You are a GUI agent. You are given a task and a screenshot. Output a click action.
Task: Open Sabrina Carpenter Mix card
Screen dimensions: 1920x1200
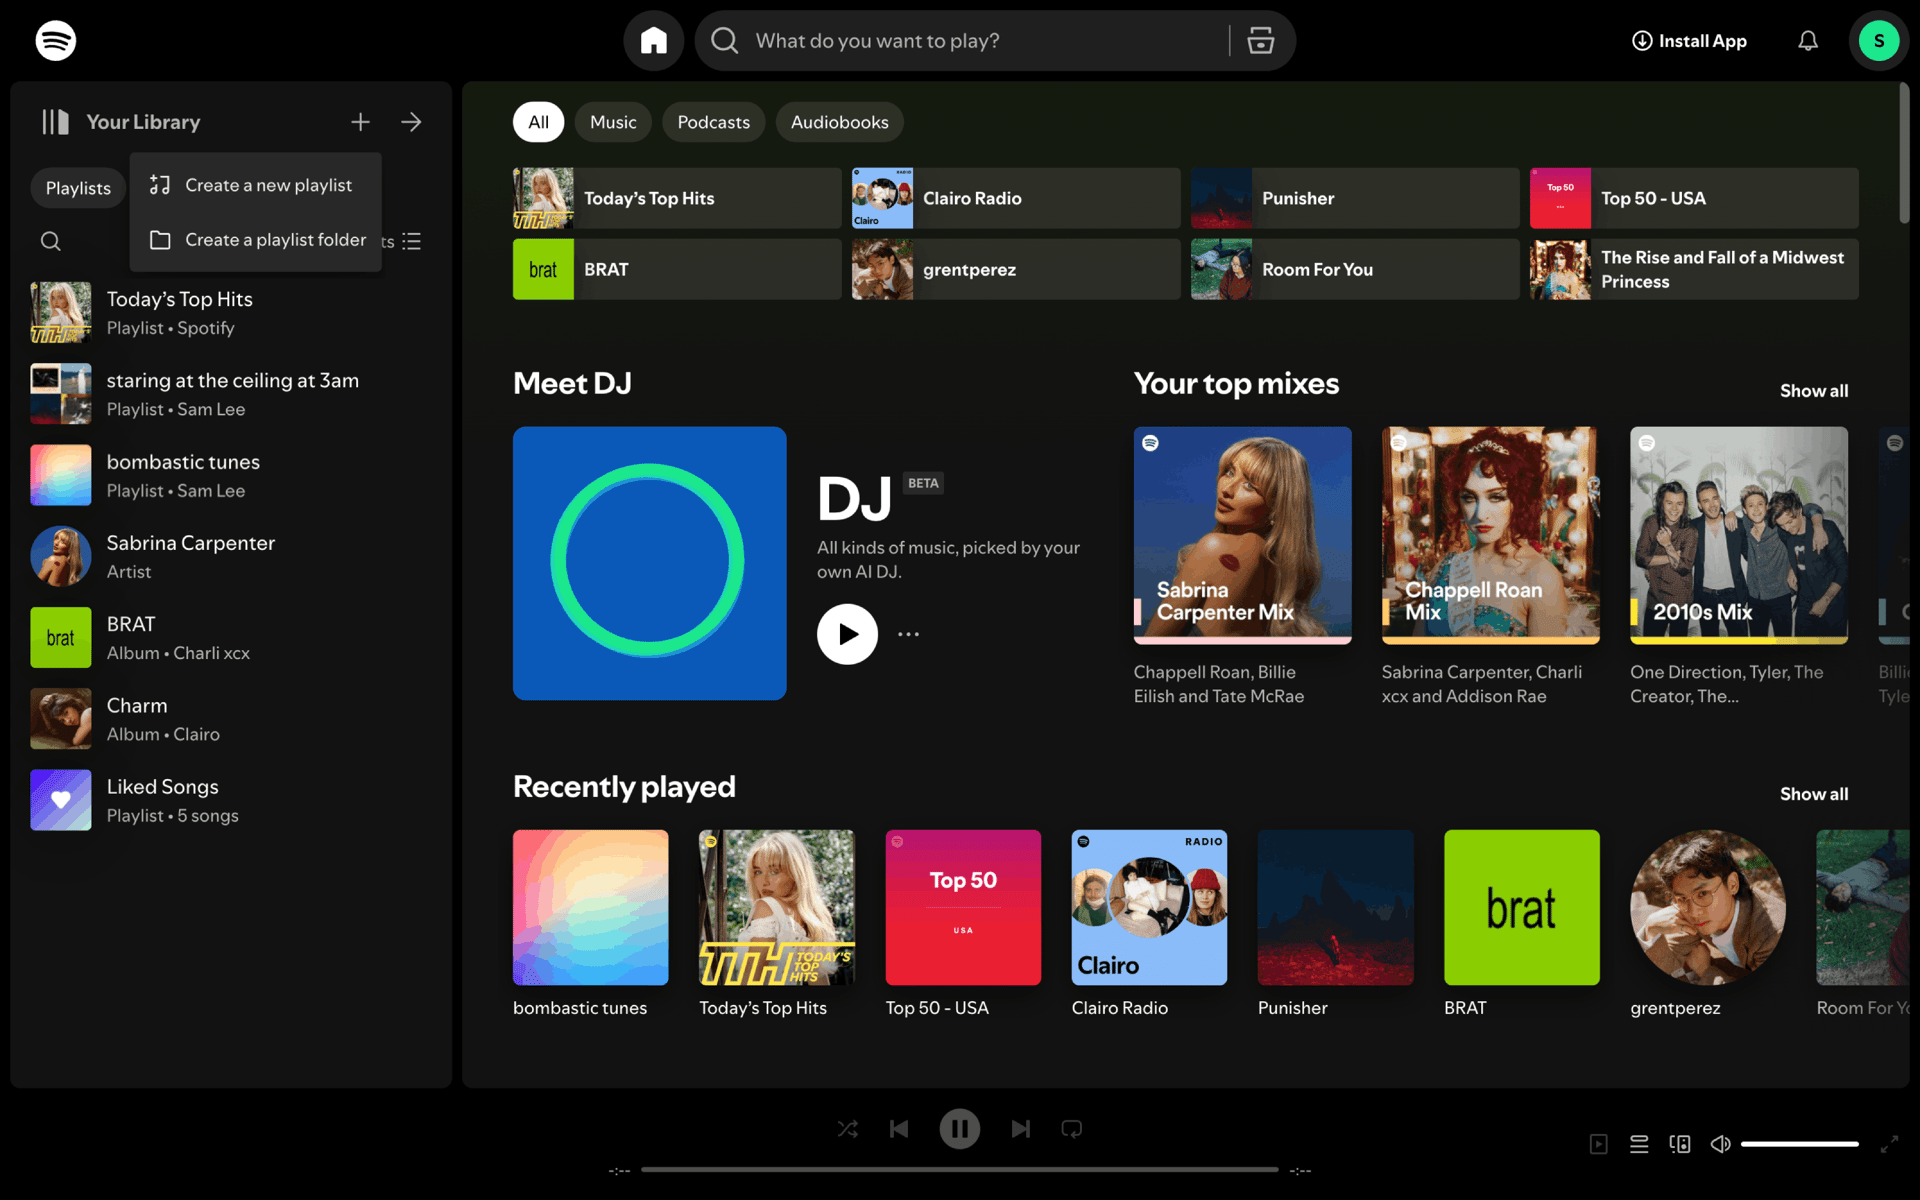(x=1243, y=568)
